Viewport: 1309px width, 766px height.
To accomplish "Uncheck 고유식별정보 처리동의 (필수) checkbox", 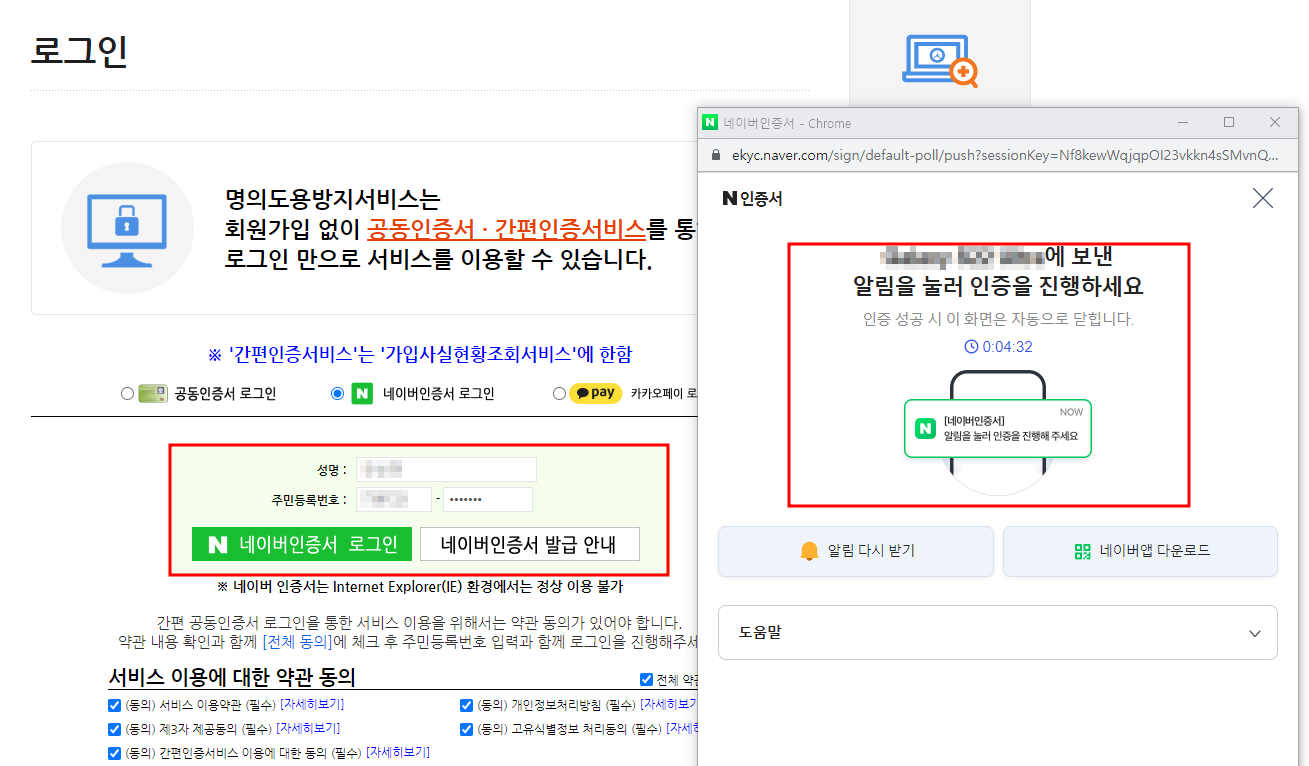I will pyautogui.click(x=466, y=729).
